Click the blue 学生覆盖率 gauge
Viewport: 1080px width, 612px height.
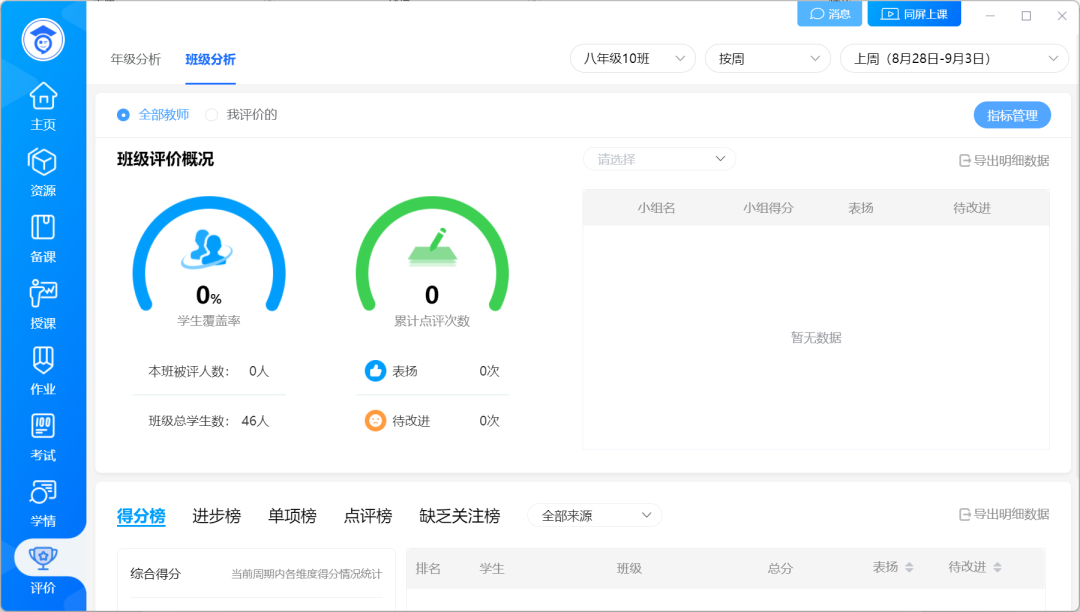(209, 255)
